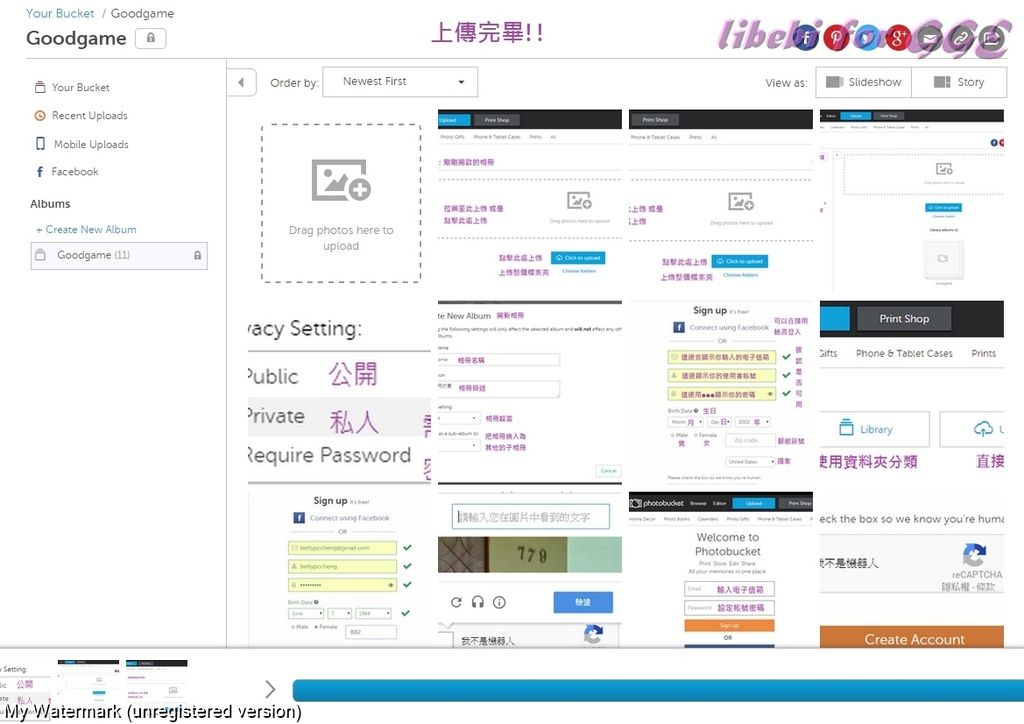This screenshot has width=1024, height=724.
Task: Switch to Slideshow view
Action: pyautogui.click(x=862, y=82)
